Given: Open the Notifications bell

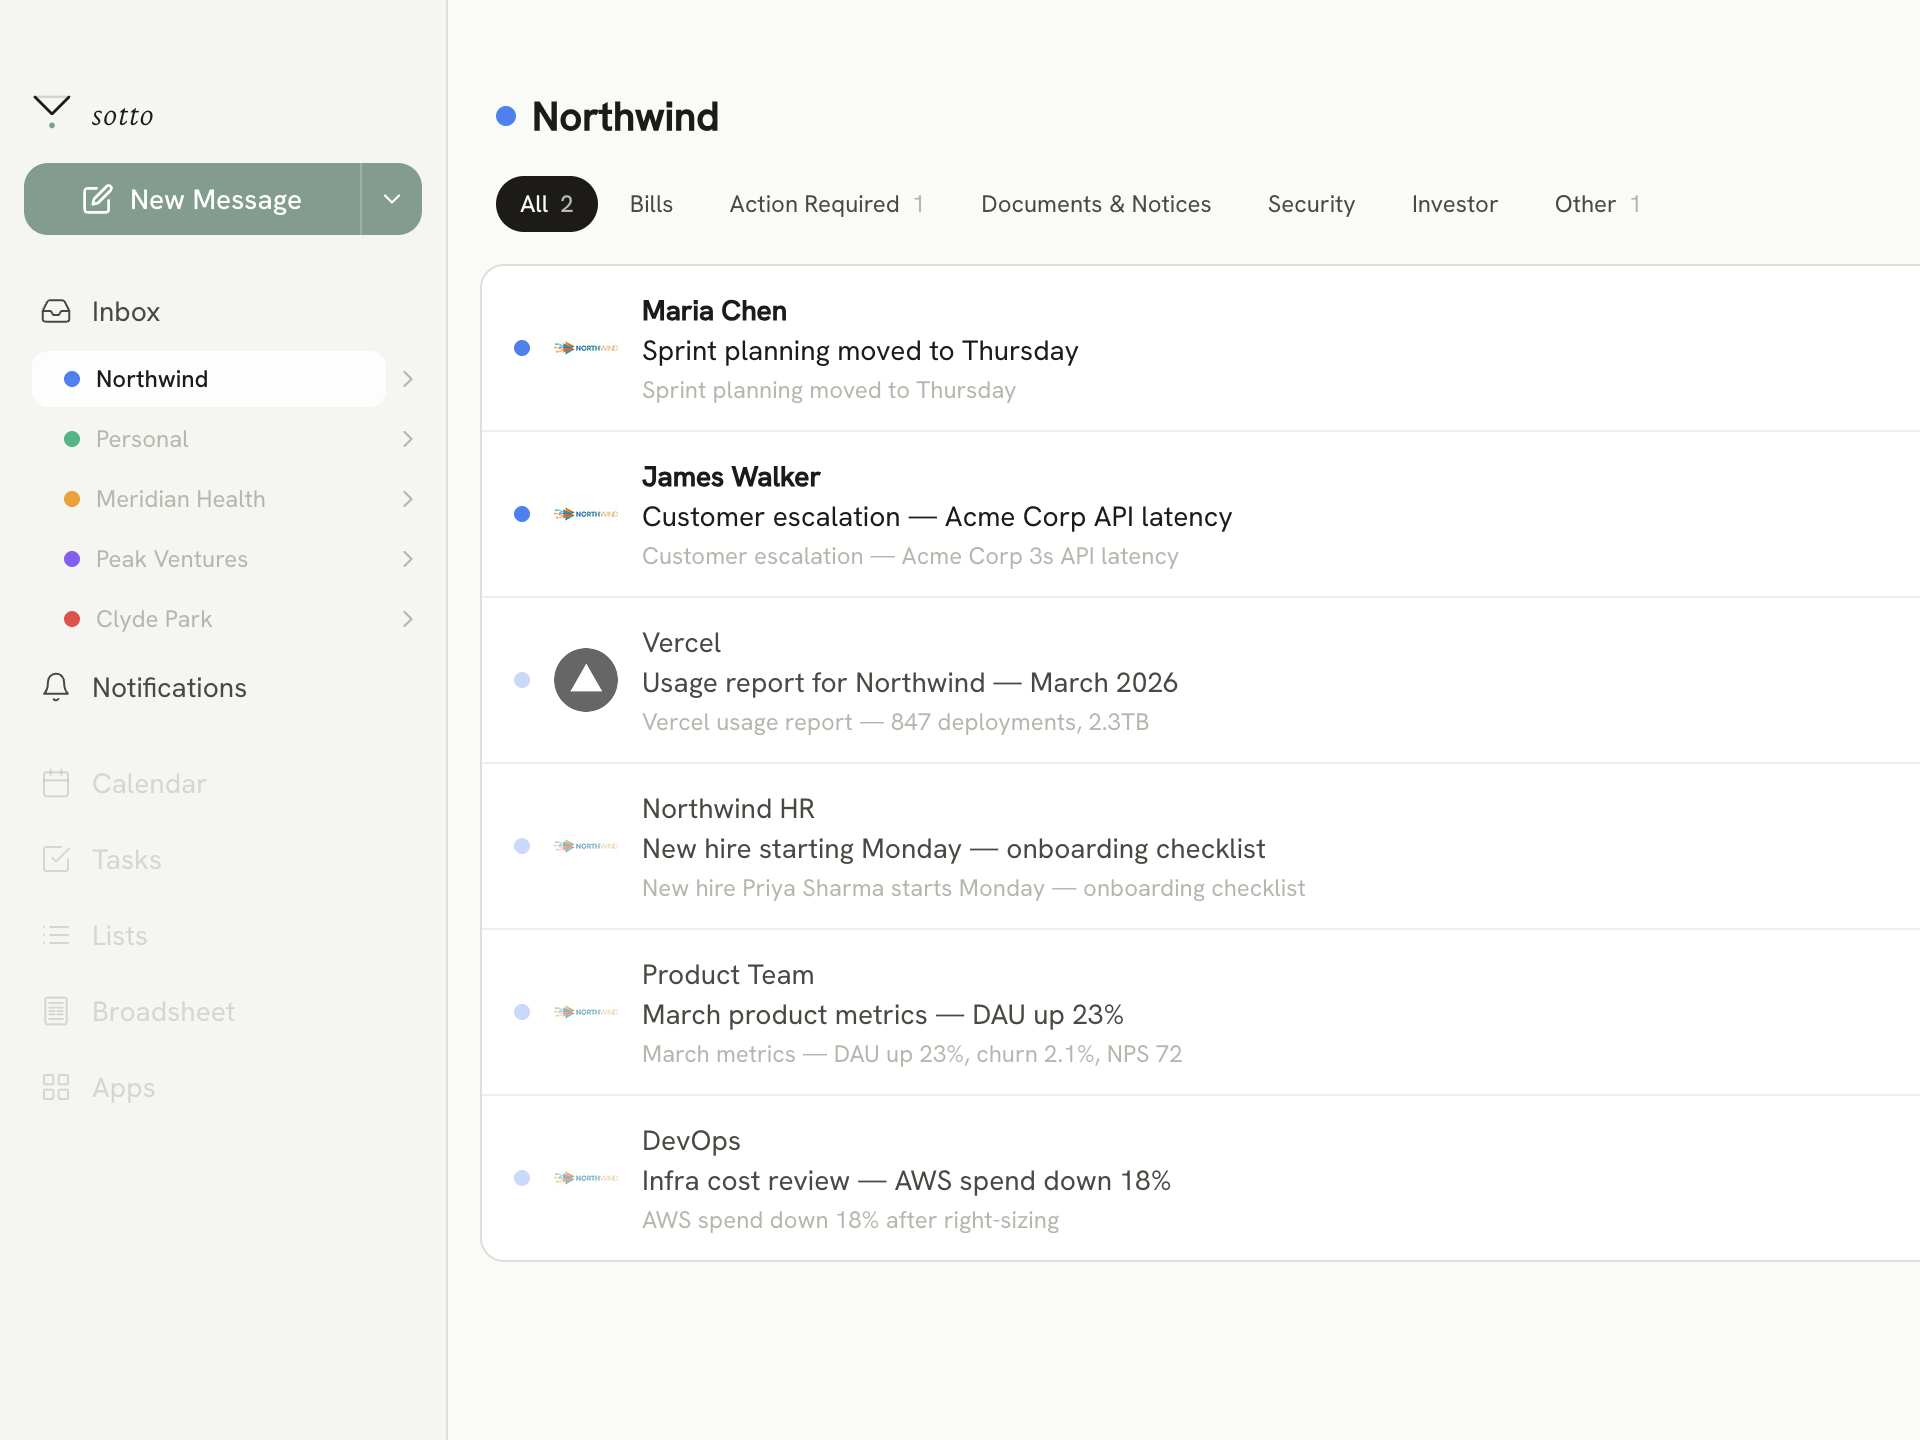Looking at the screenshot, I should (168, 687).
